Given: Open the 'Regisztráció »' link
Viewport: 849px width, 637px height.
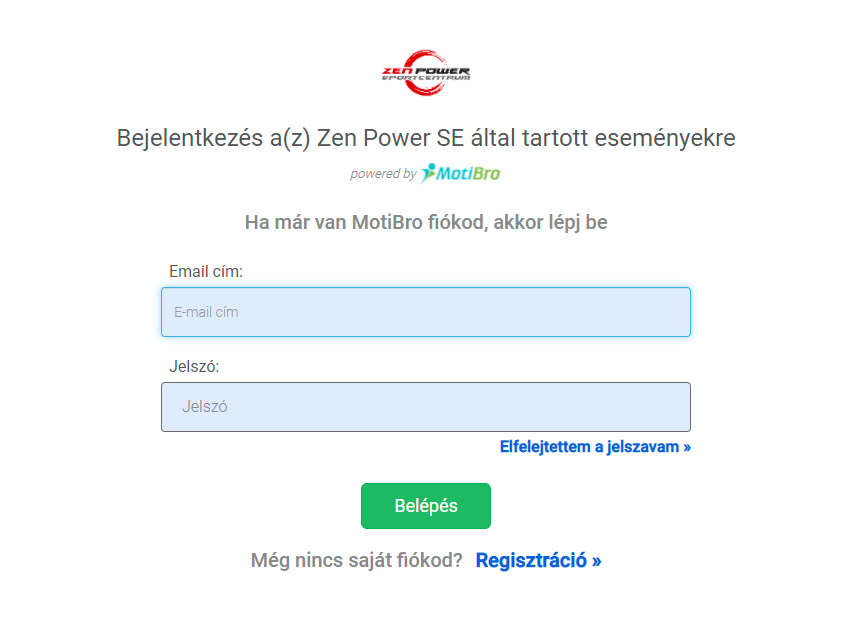Looking at the screenshot, I should (x=538, y=560).
